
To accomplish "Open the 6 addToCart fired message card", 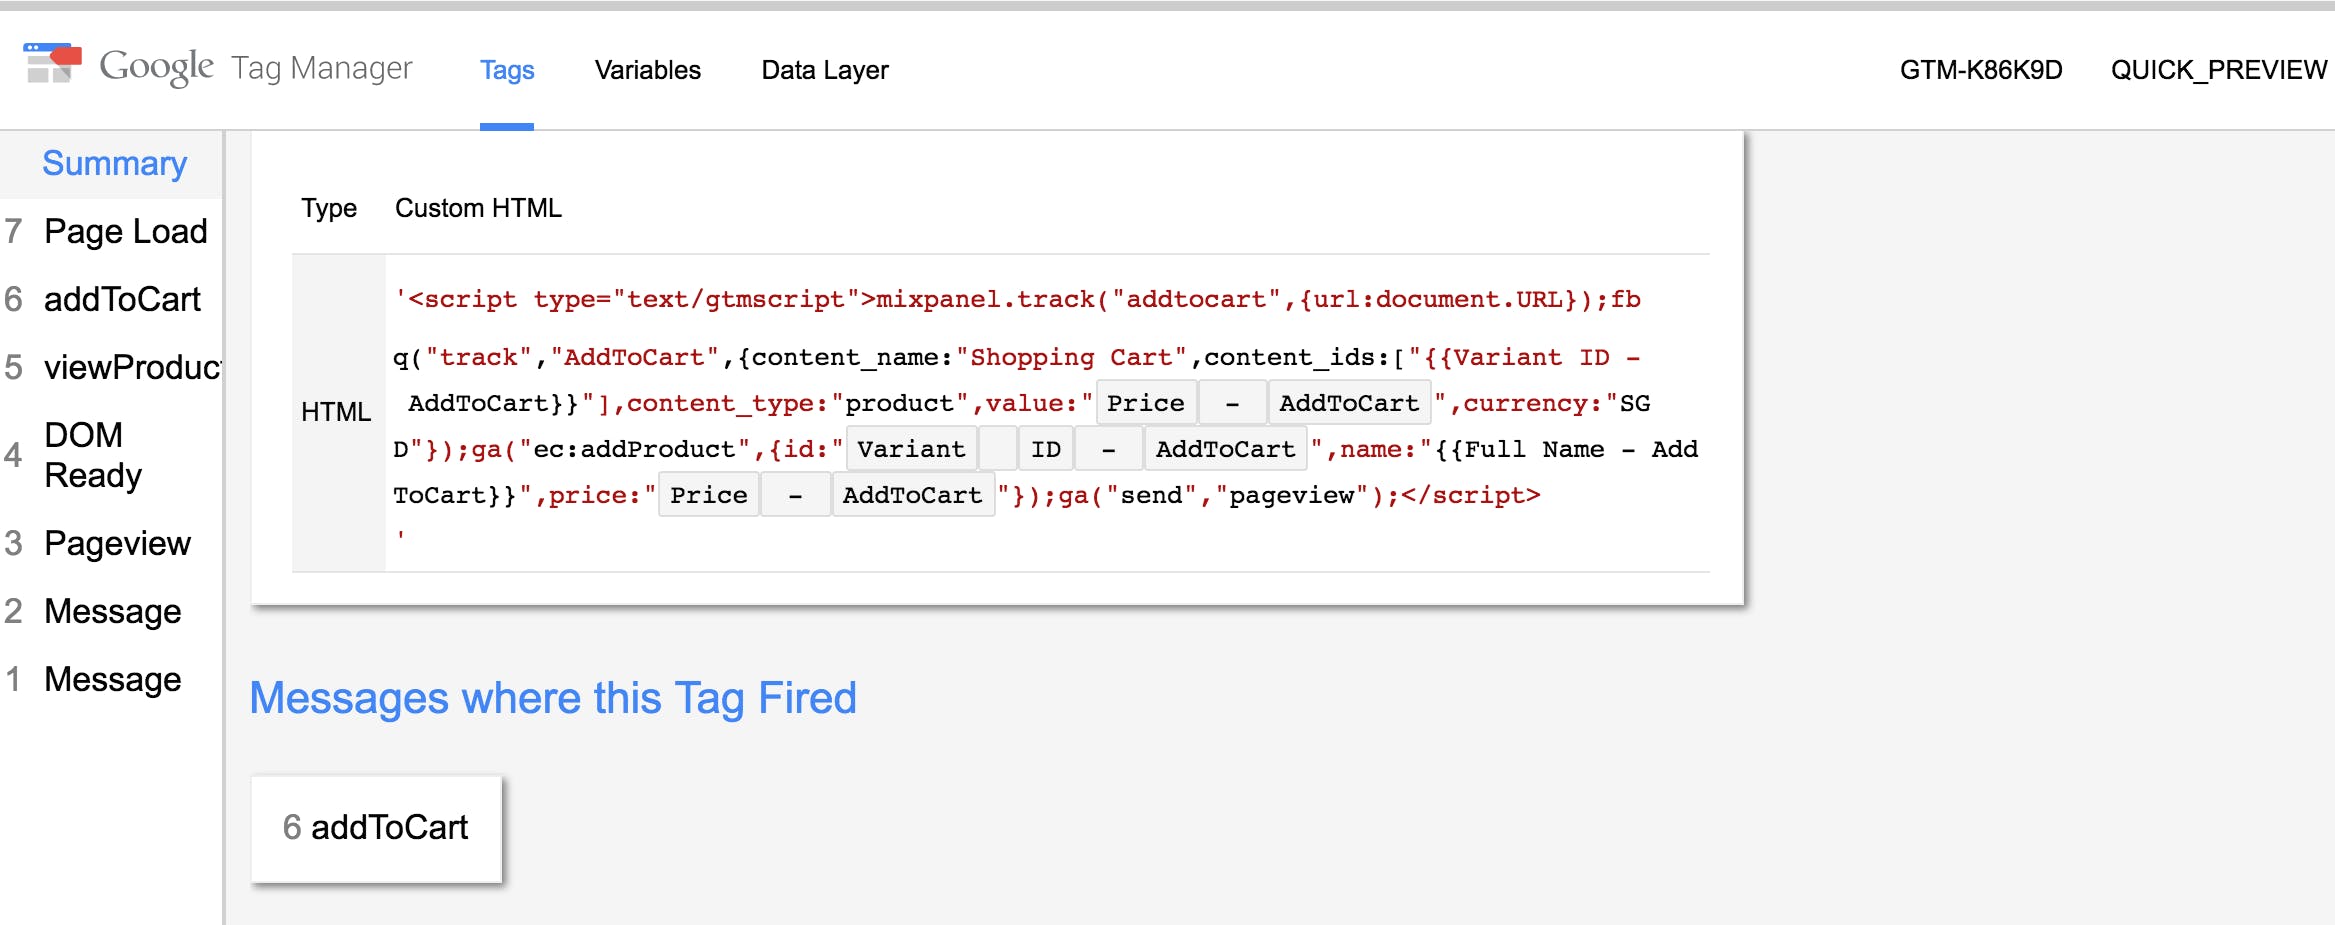I will coord(376,828).
